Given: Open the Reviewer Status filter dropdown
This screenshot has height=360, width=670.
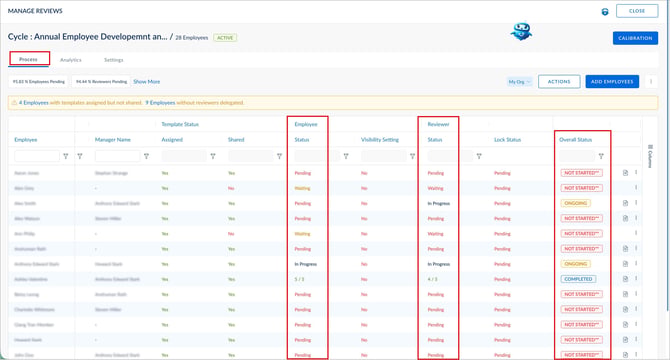Looking at the screenshot, I should click(450, 156).
